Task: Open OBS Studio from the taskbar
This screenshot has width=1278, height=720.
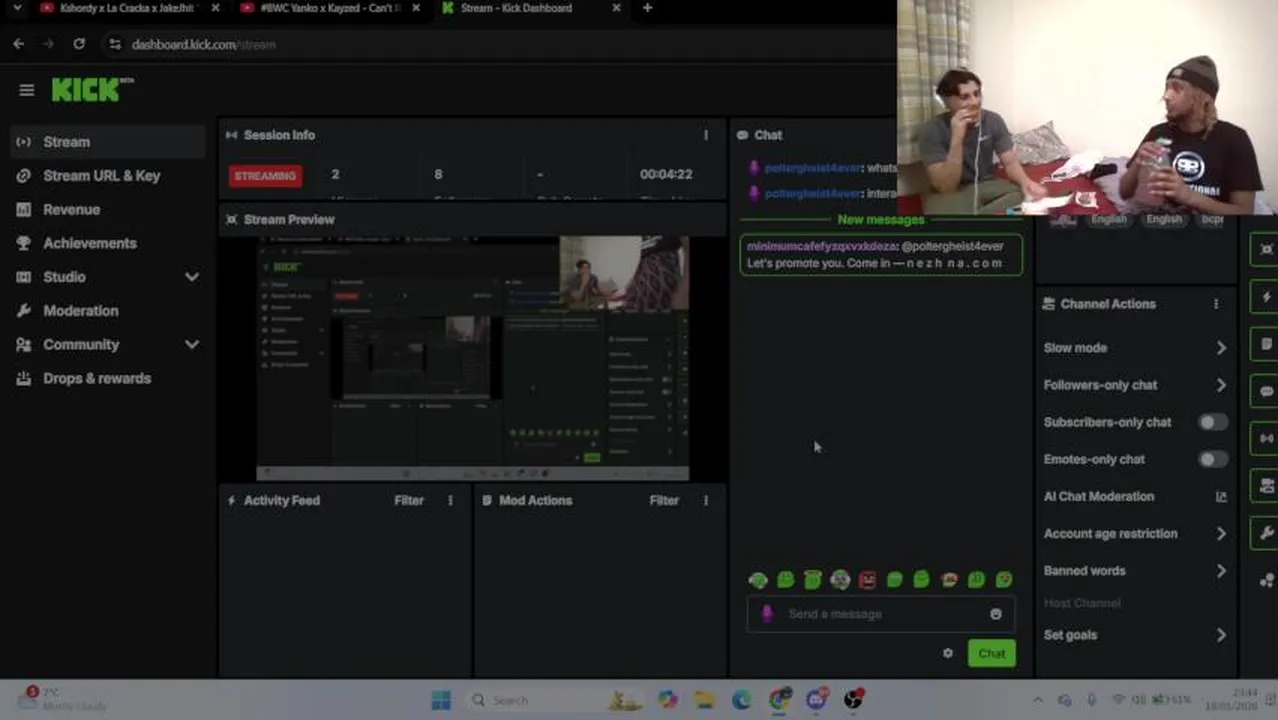Action: [x=853, y=700]
